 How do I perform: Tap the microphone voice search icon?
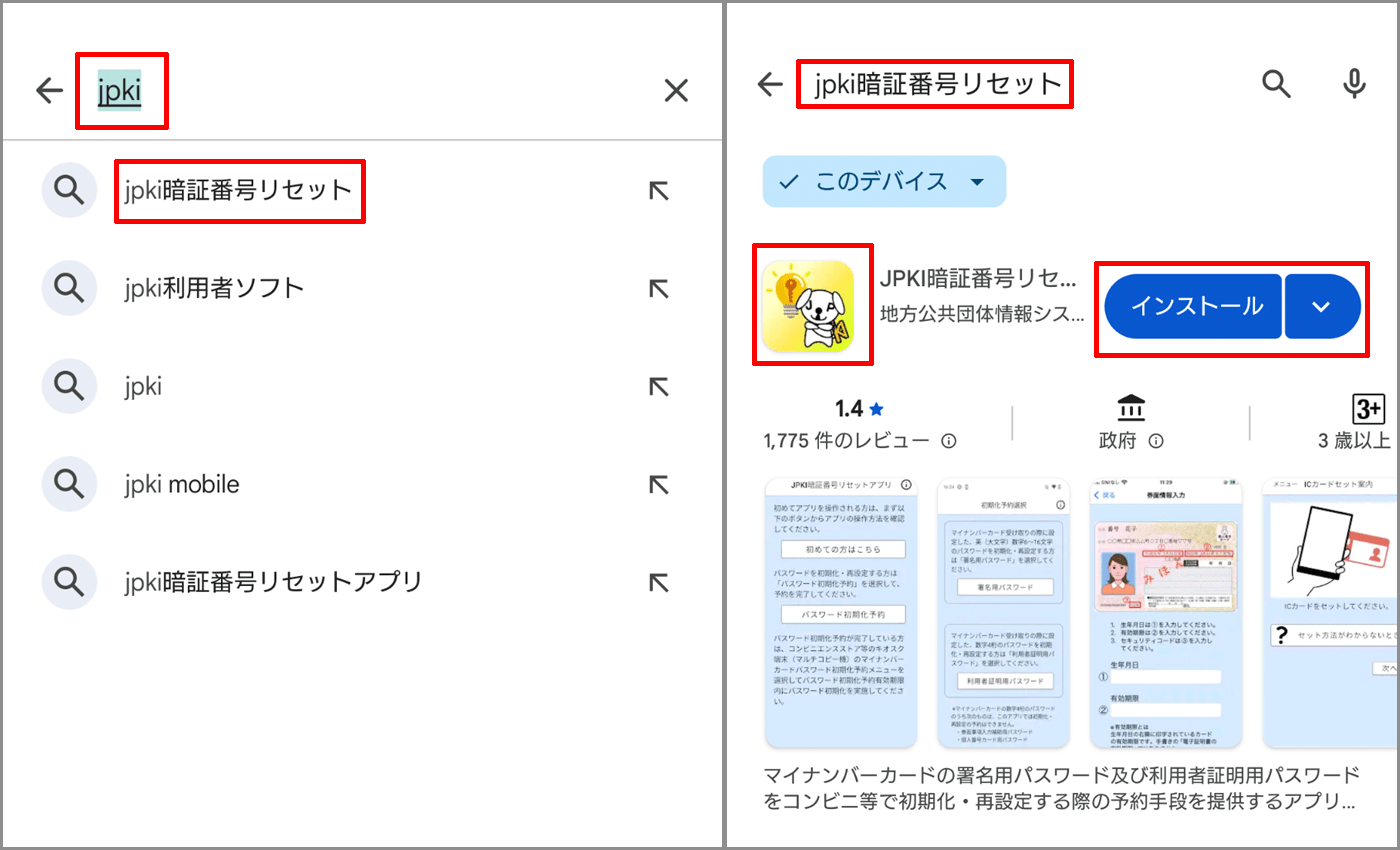(1354, 84)
